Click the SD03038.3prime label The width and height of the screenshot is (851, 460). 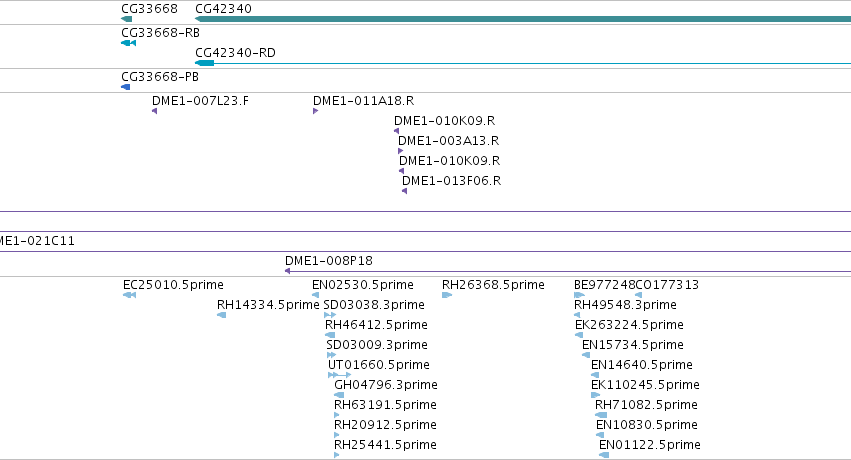(x=374, y=305)
